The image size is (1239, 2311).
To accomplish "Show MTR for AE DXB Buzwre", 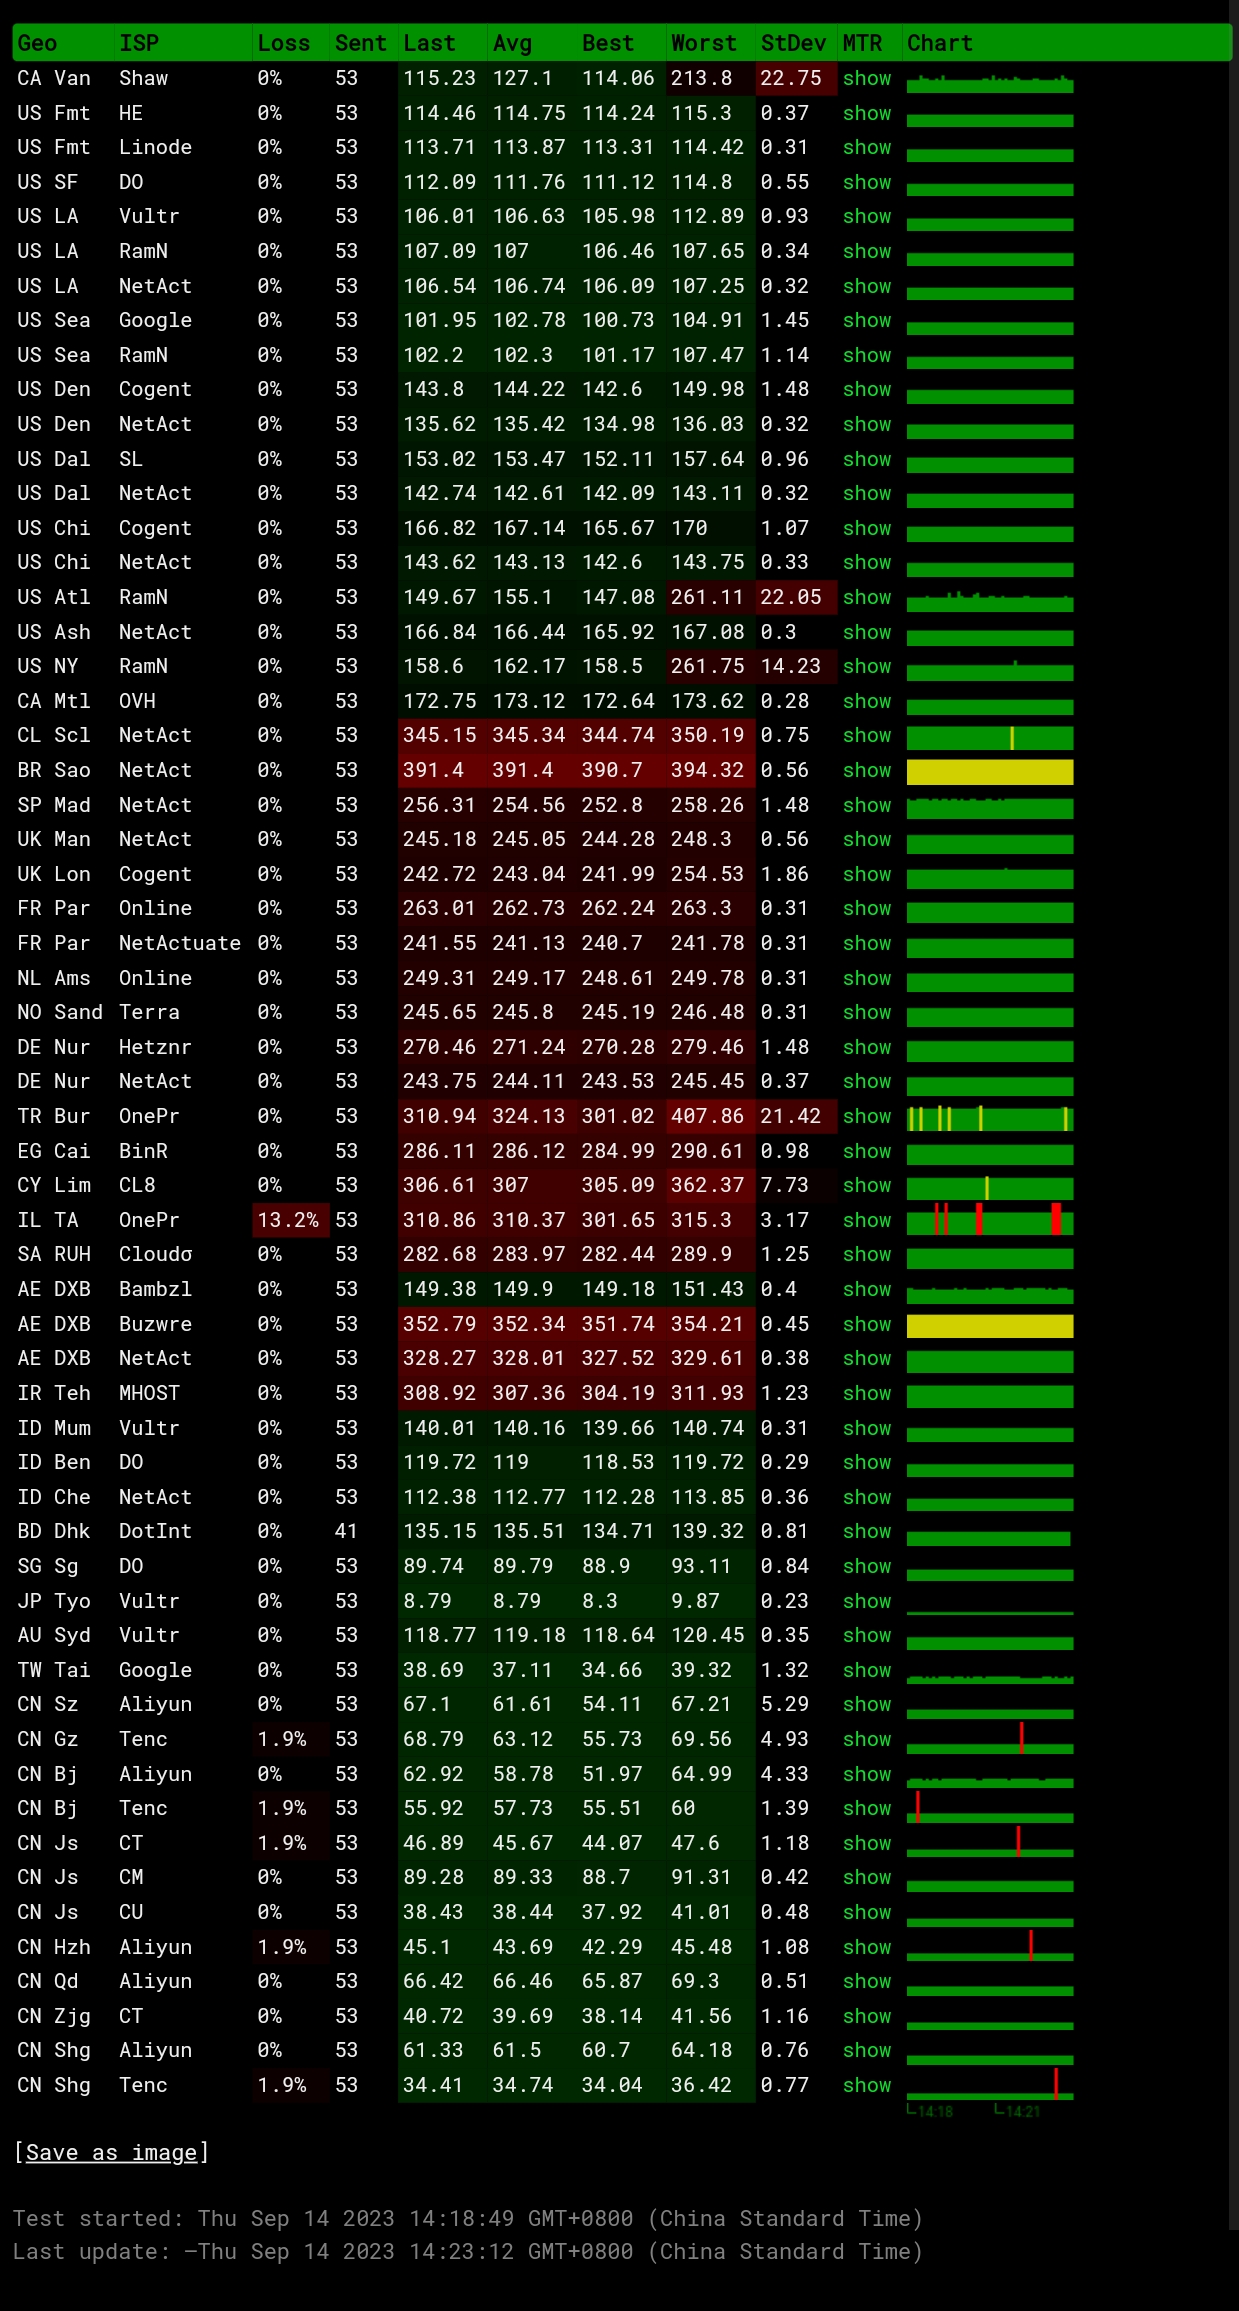I will [866, 1324].
